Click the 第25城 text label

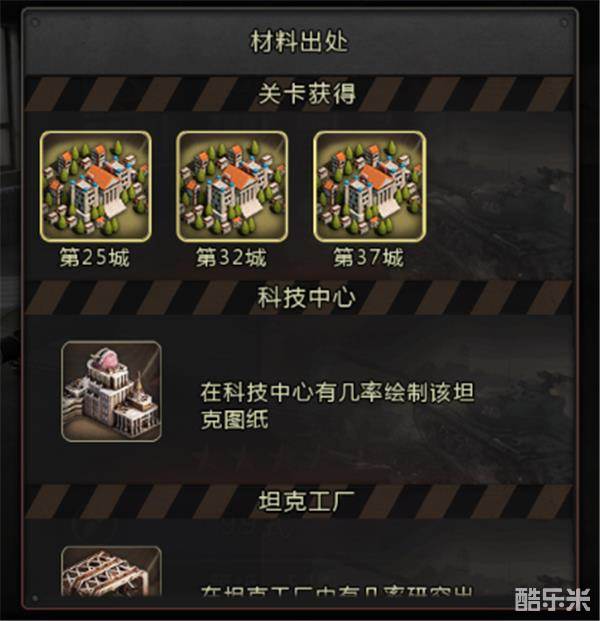click(95, 257)
